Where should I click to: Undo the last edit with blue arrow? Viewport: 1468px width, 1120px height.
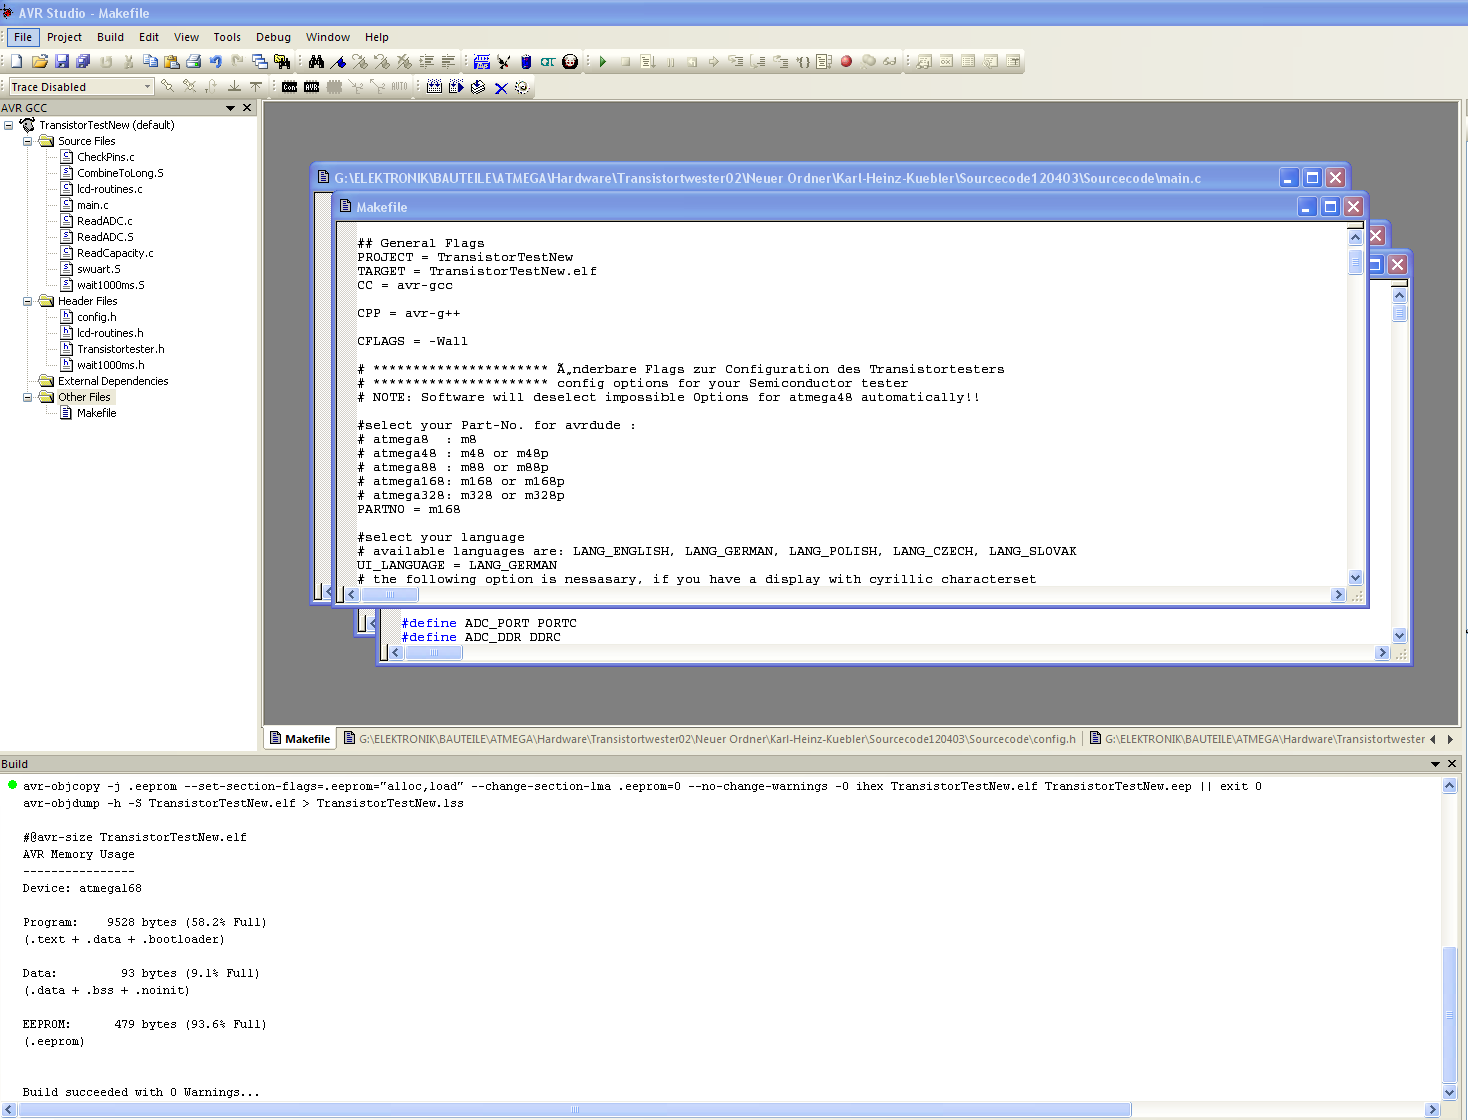[x=216, y=62]
